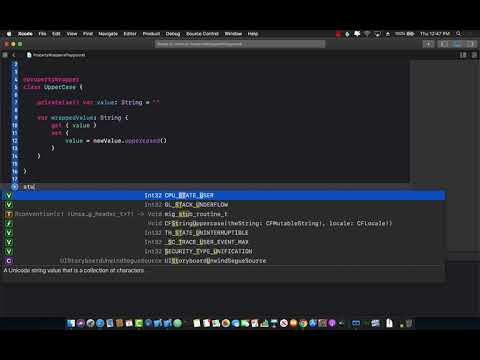Choose the GL_STACK_UNDERFLOW suggestion
Image resolution: width=480 pixels, height=360 pixels.
pyautogui.click(x=223, y=205)
